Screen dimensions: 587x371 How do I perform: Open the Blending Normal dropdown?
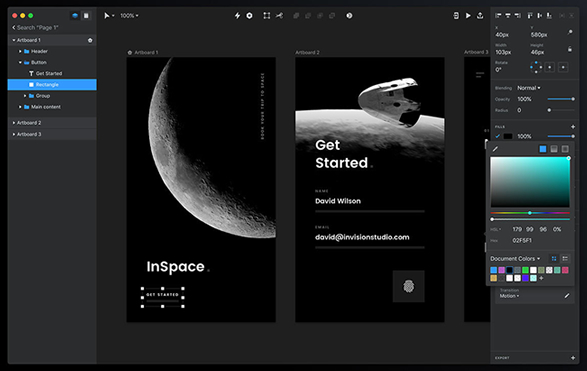[529, 88]
